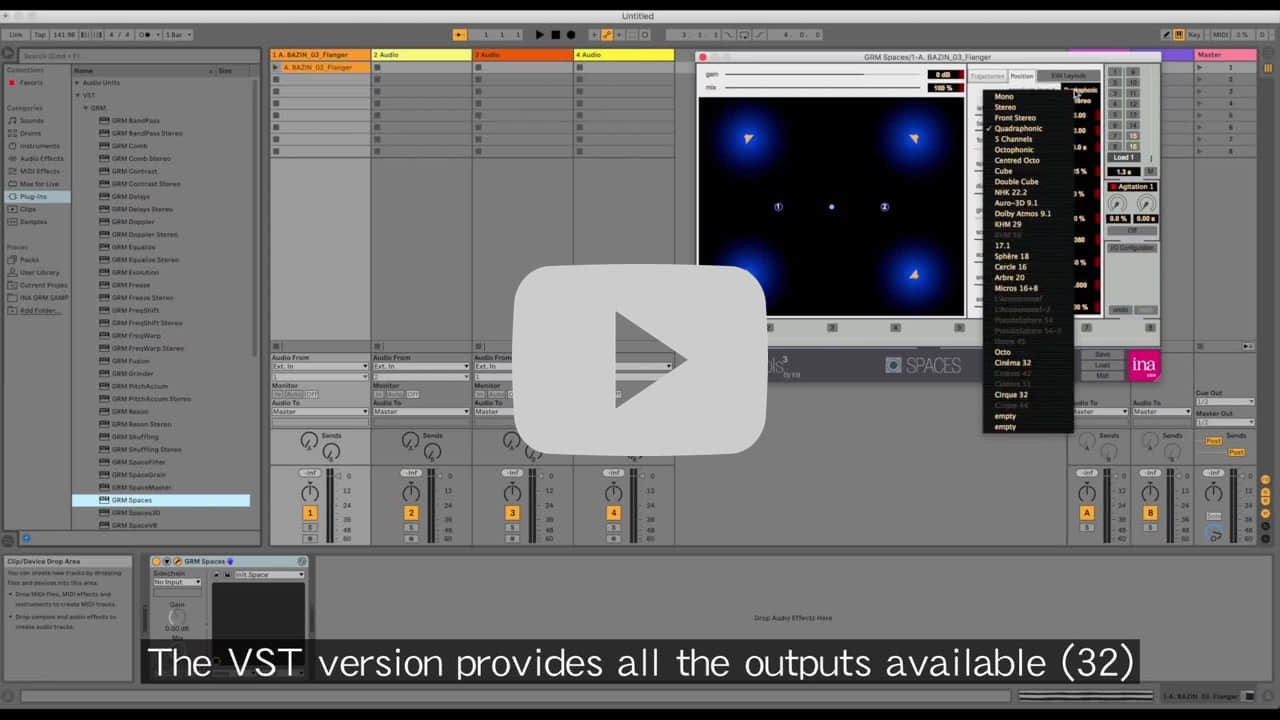Open the Sounds category in the browser
Viewport: 1280px width, 720px height.
click(31, 120)
